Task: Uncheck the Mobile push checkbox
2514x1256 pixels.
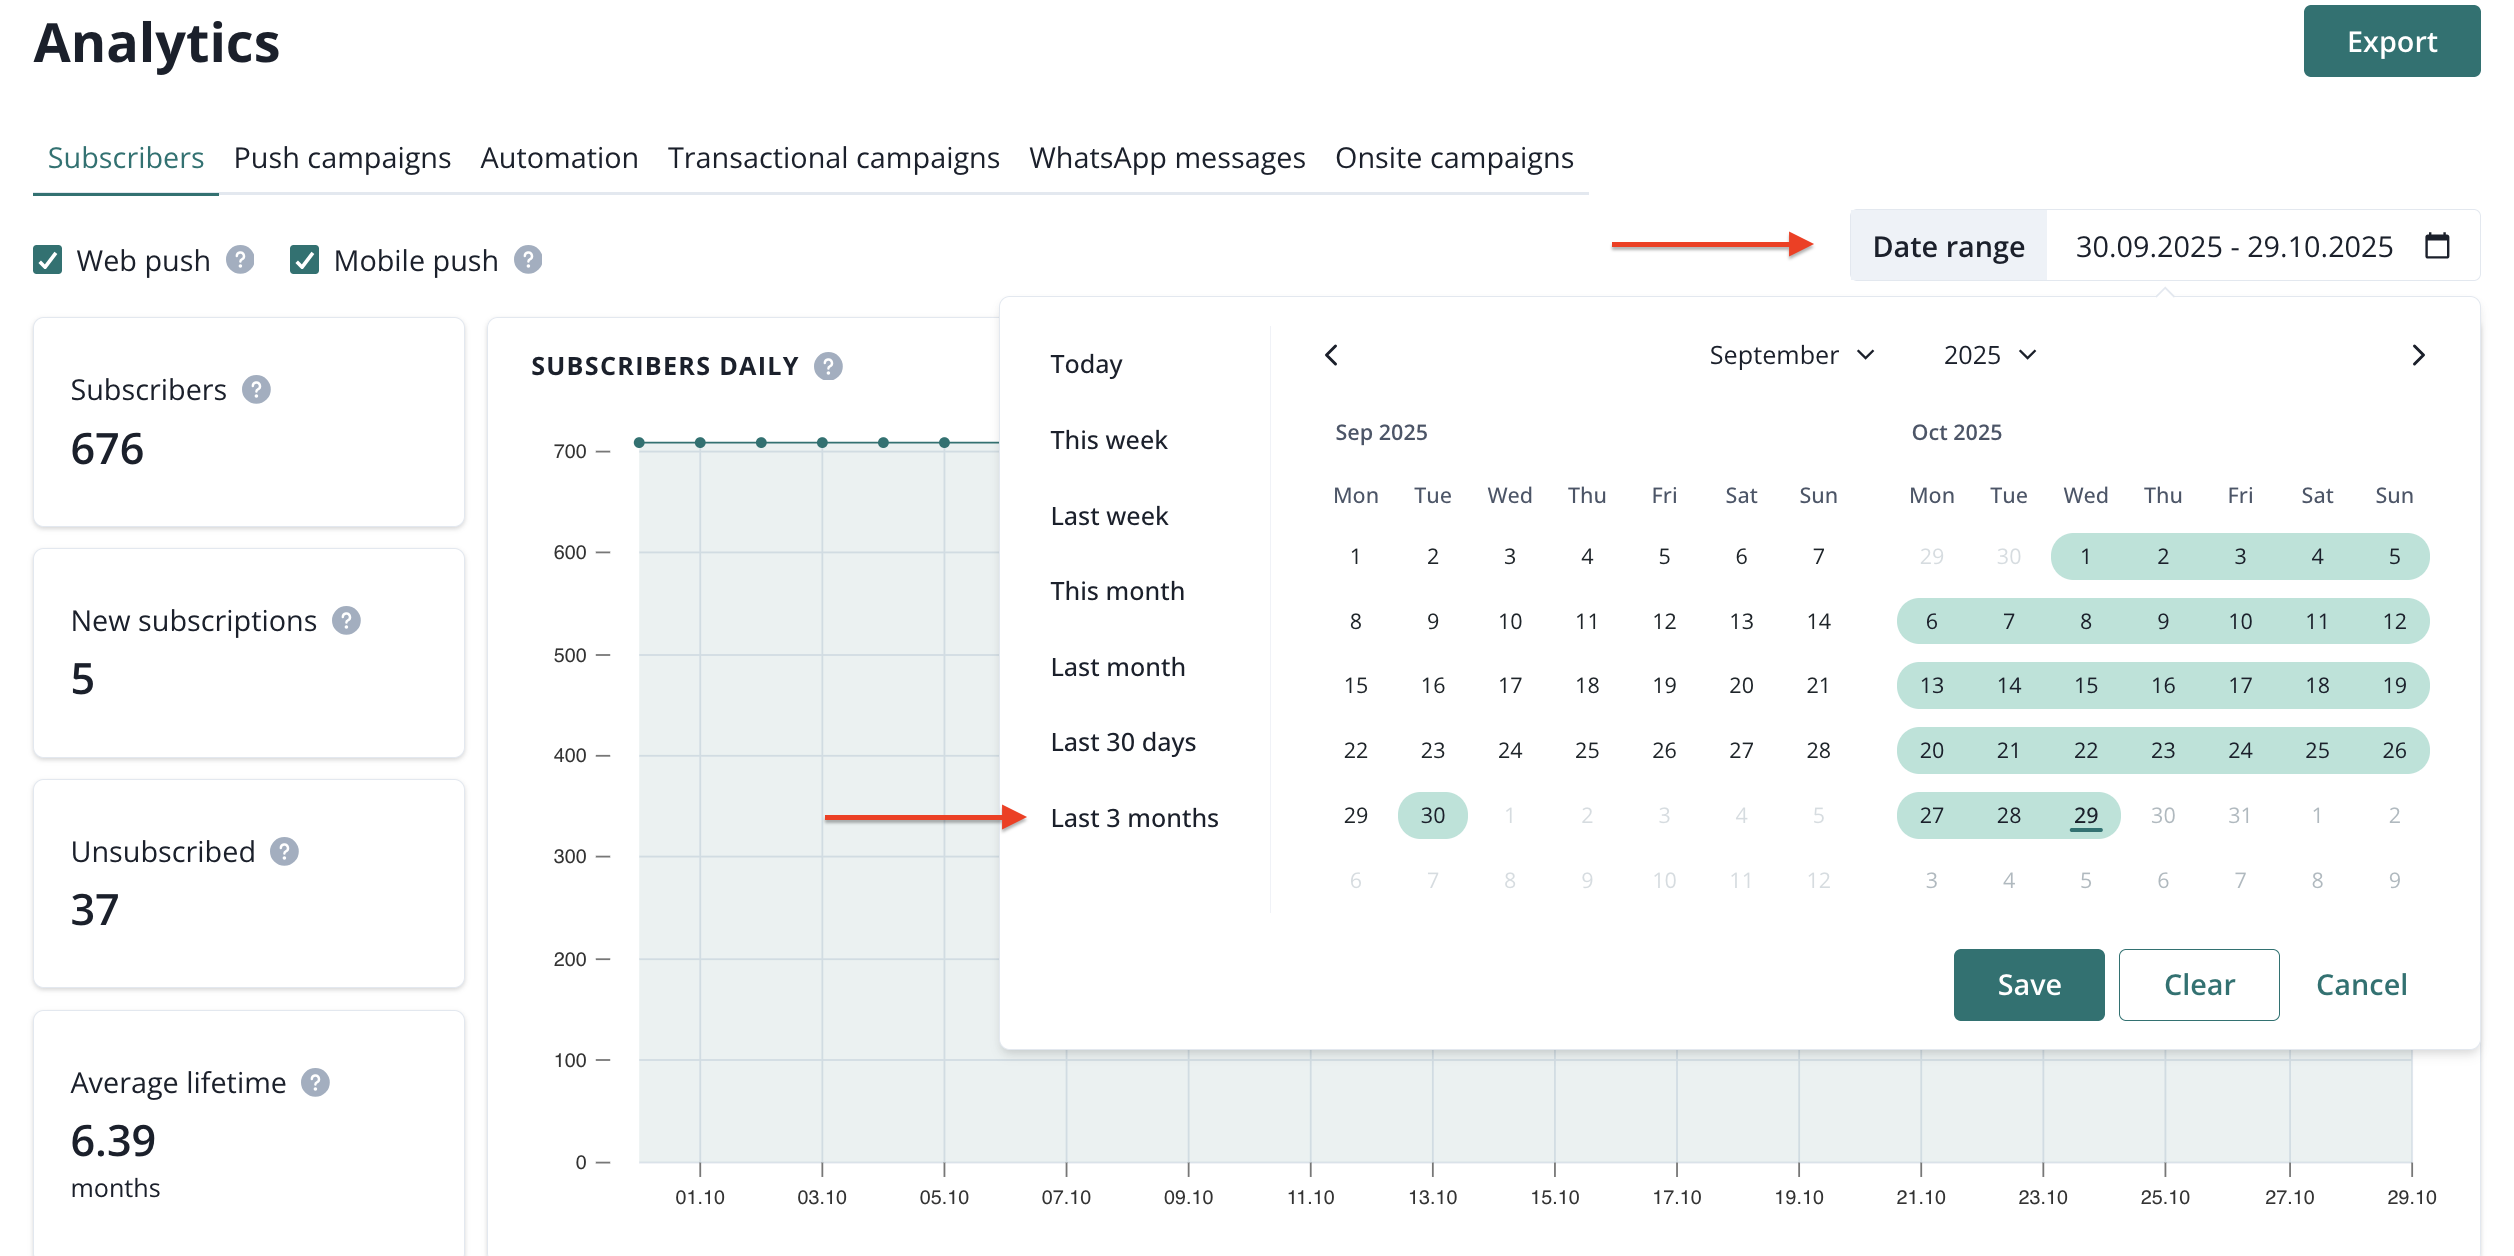Action: 304,260
